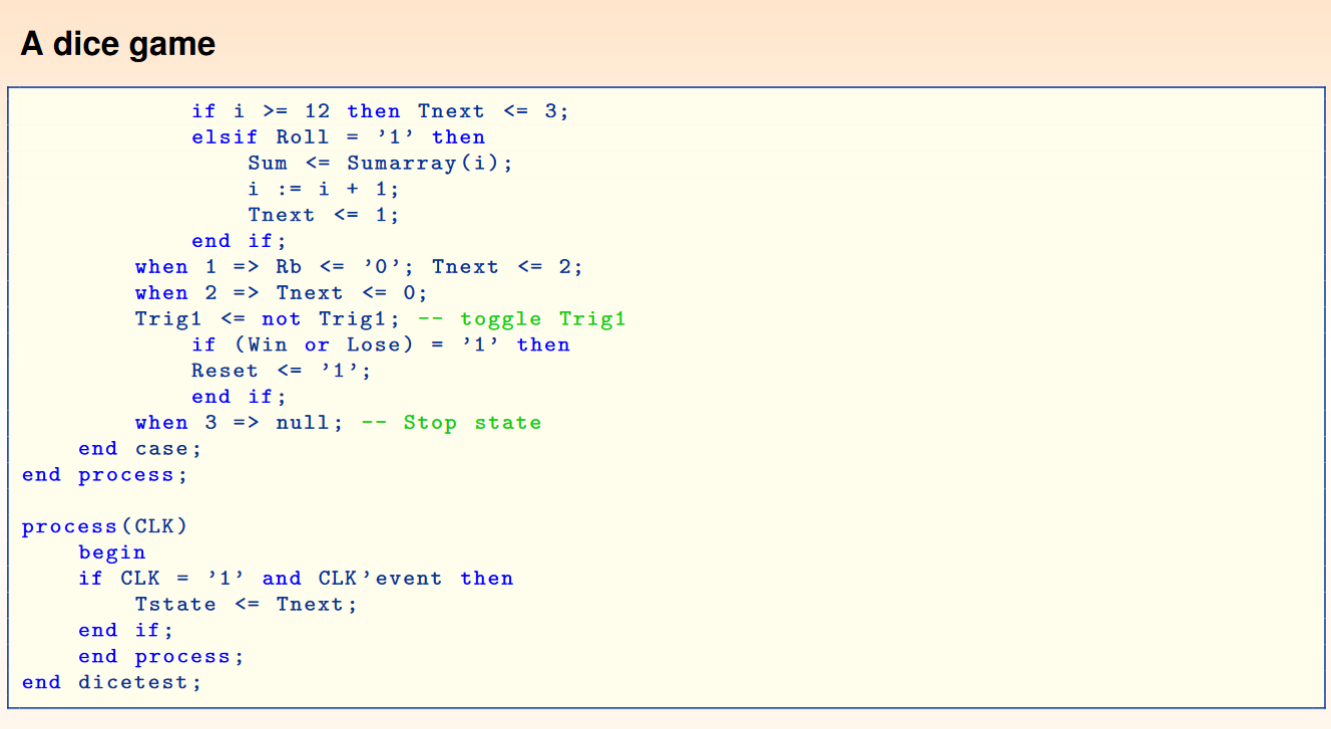
Task: Click the keyword 'begin' under process(CLK)
Action: 112,551
